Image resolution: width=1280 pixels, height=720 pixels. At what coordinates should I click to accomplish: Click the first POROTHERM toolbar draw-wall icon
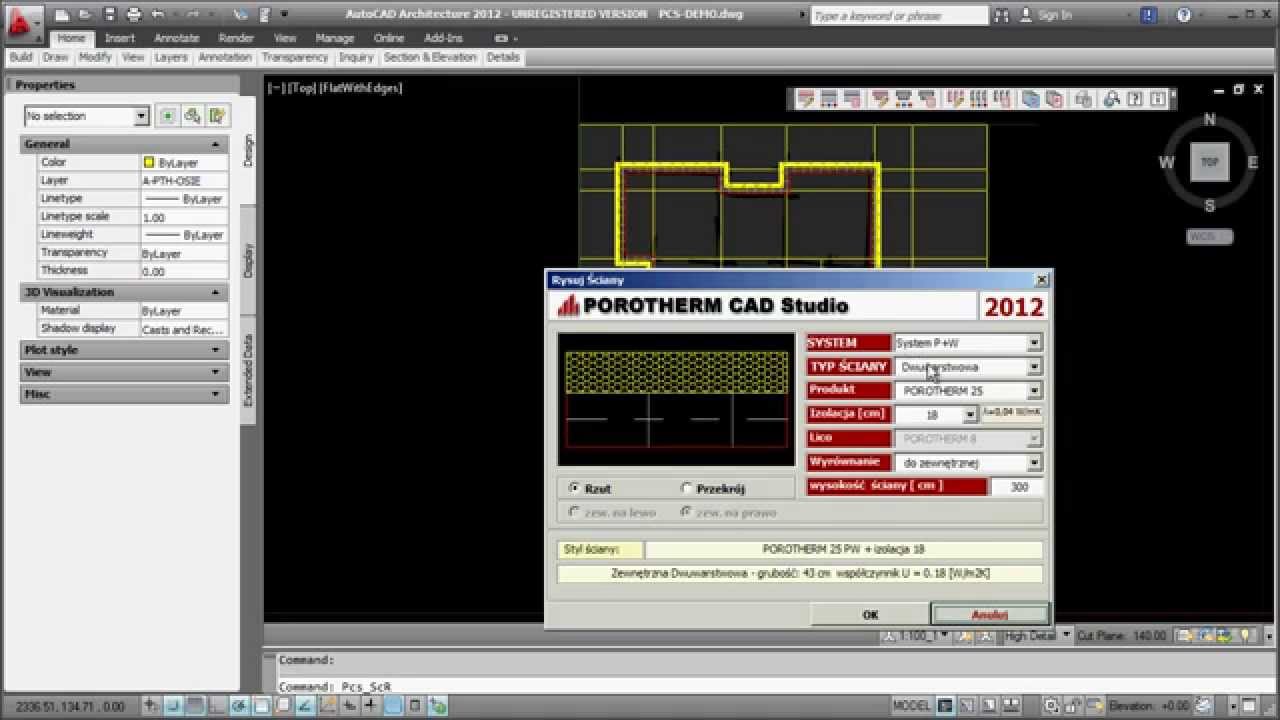805,99
